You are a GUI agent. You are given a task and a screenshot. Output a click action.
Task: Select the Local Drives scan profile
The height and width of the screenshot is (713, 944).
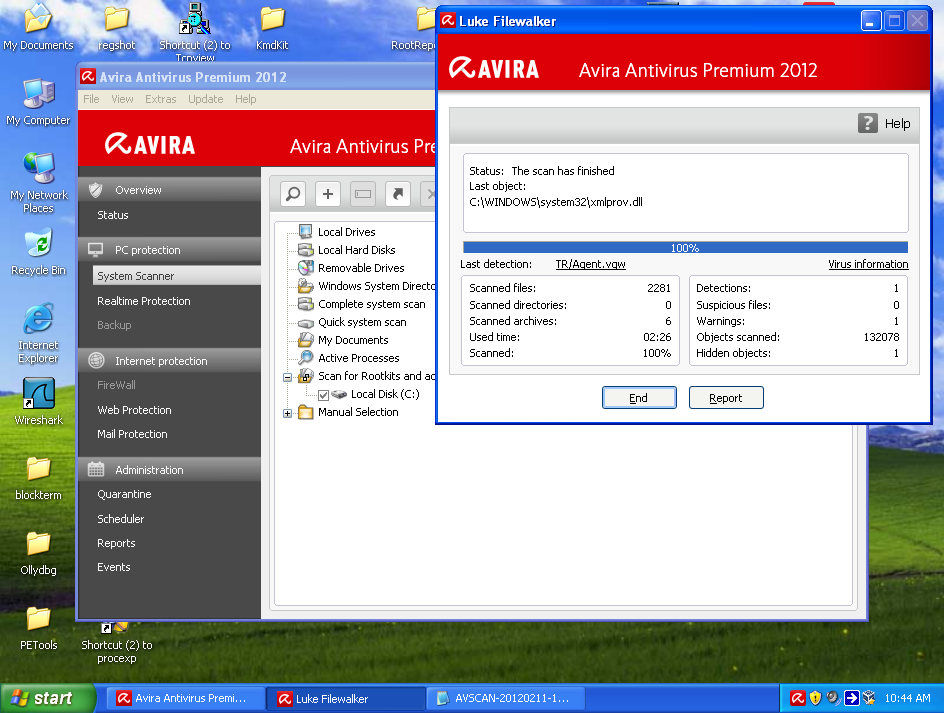pyautogui.click(x=337, y=232)
